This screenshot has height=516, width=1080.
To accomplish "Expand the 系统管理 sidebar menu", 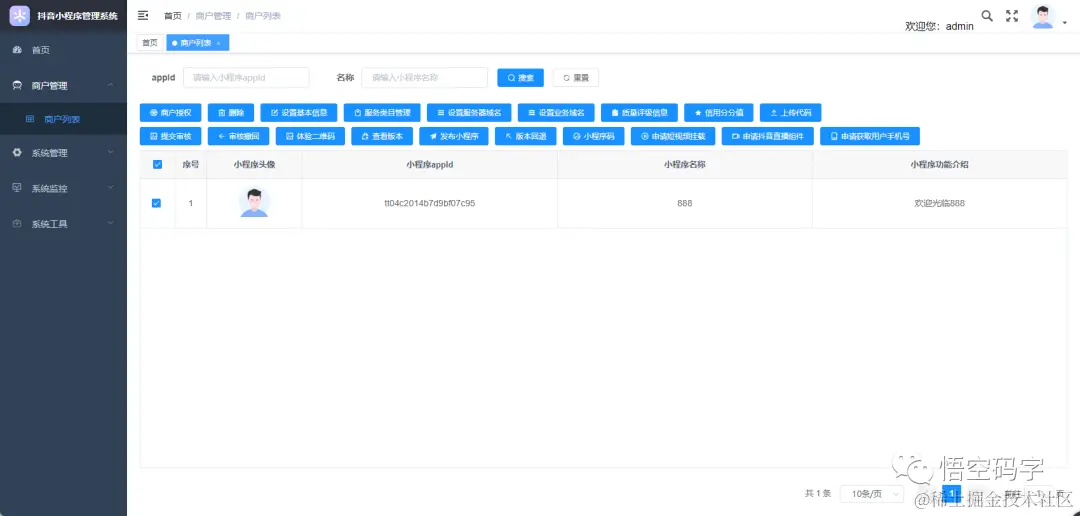I will pyautogui.click(x=63, y=153).
